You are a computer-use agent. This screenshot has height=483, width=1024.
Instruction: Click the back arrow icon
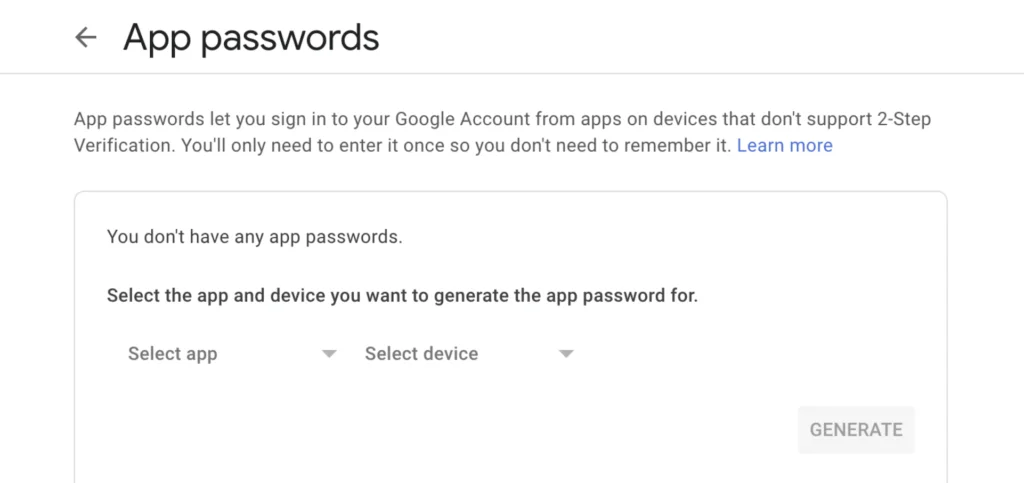tap(86, 38)
